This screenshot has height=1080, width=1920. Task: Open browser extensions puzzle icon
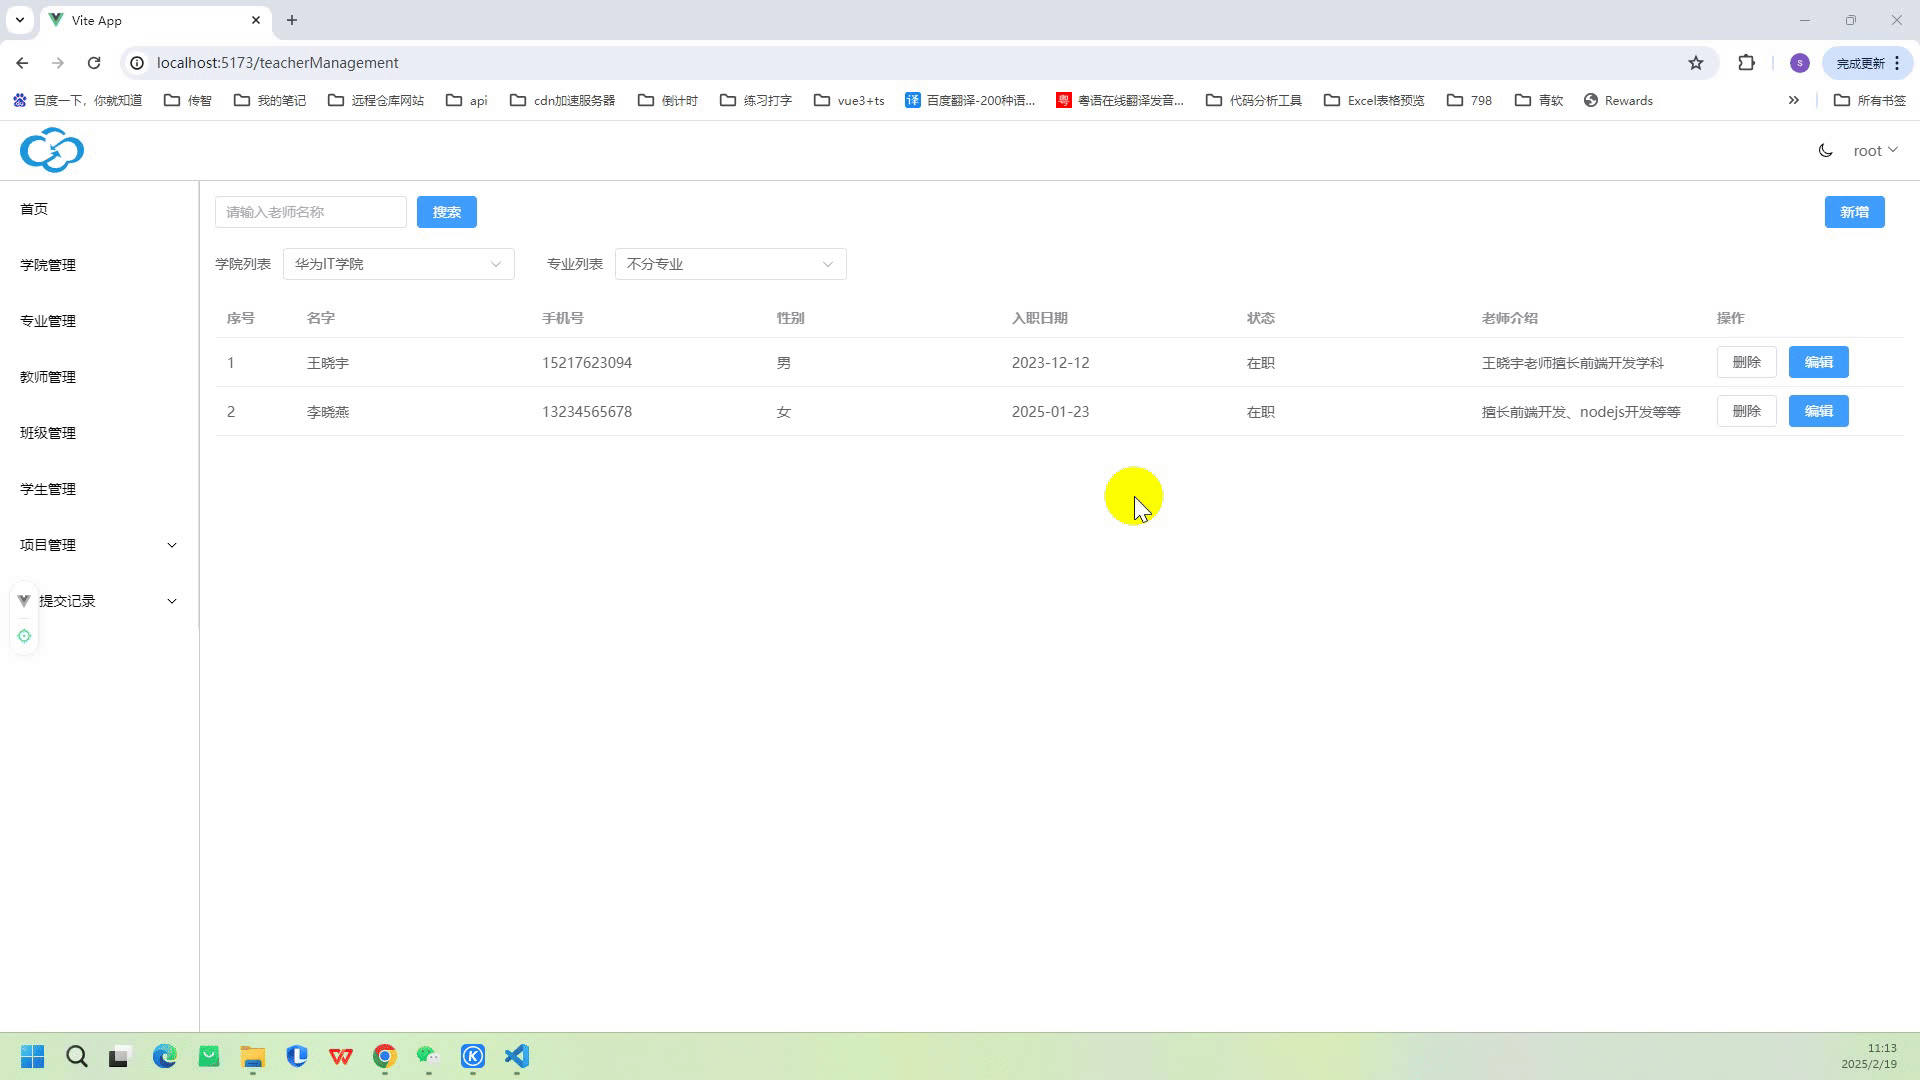tap(1746, 63)
